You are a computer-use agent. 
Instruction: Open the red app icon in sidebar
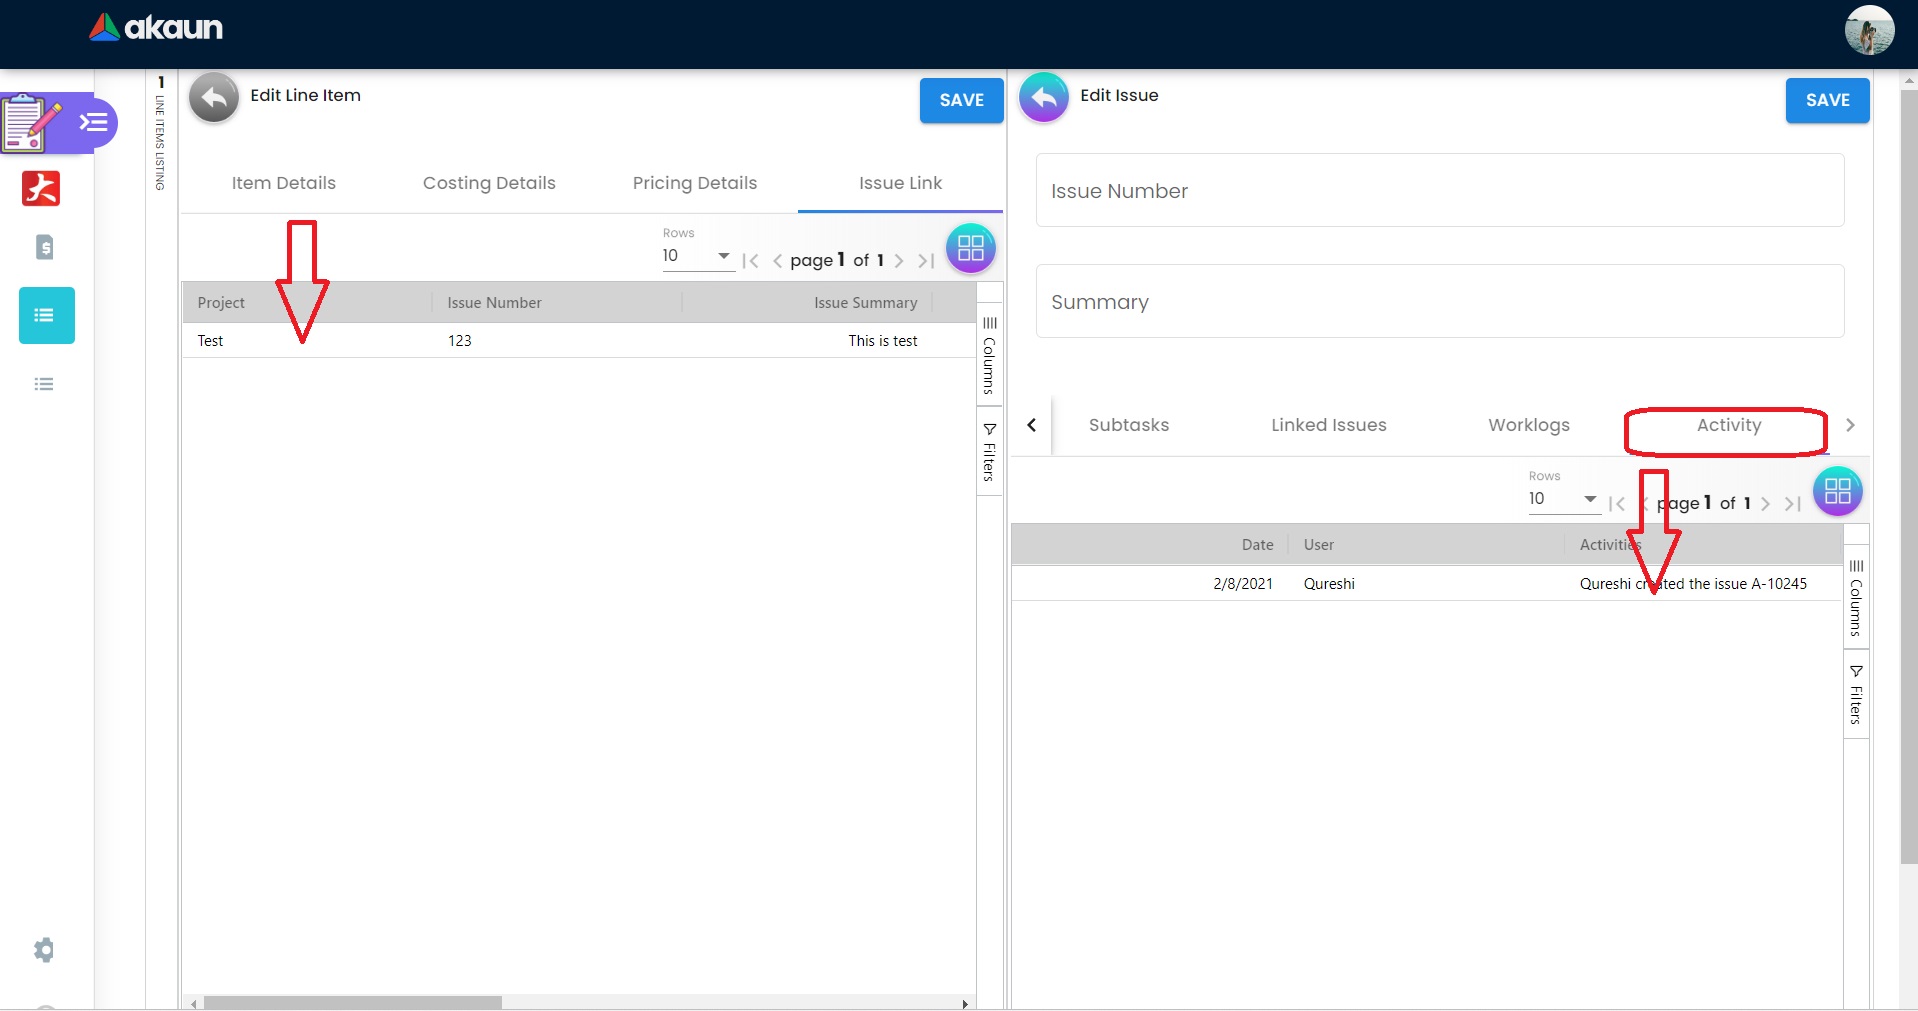pyautogui.click(x=41, y=188)
